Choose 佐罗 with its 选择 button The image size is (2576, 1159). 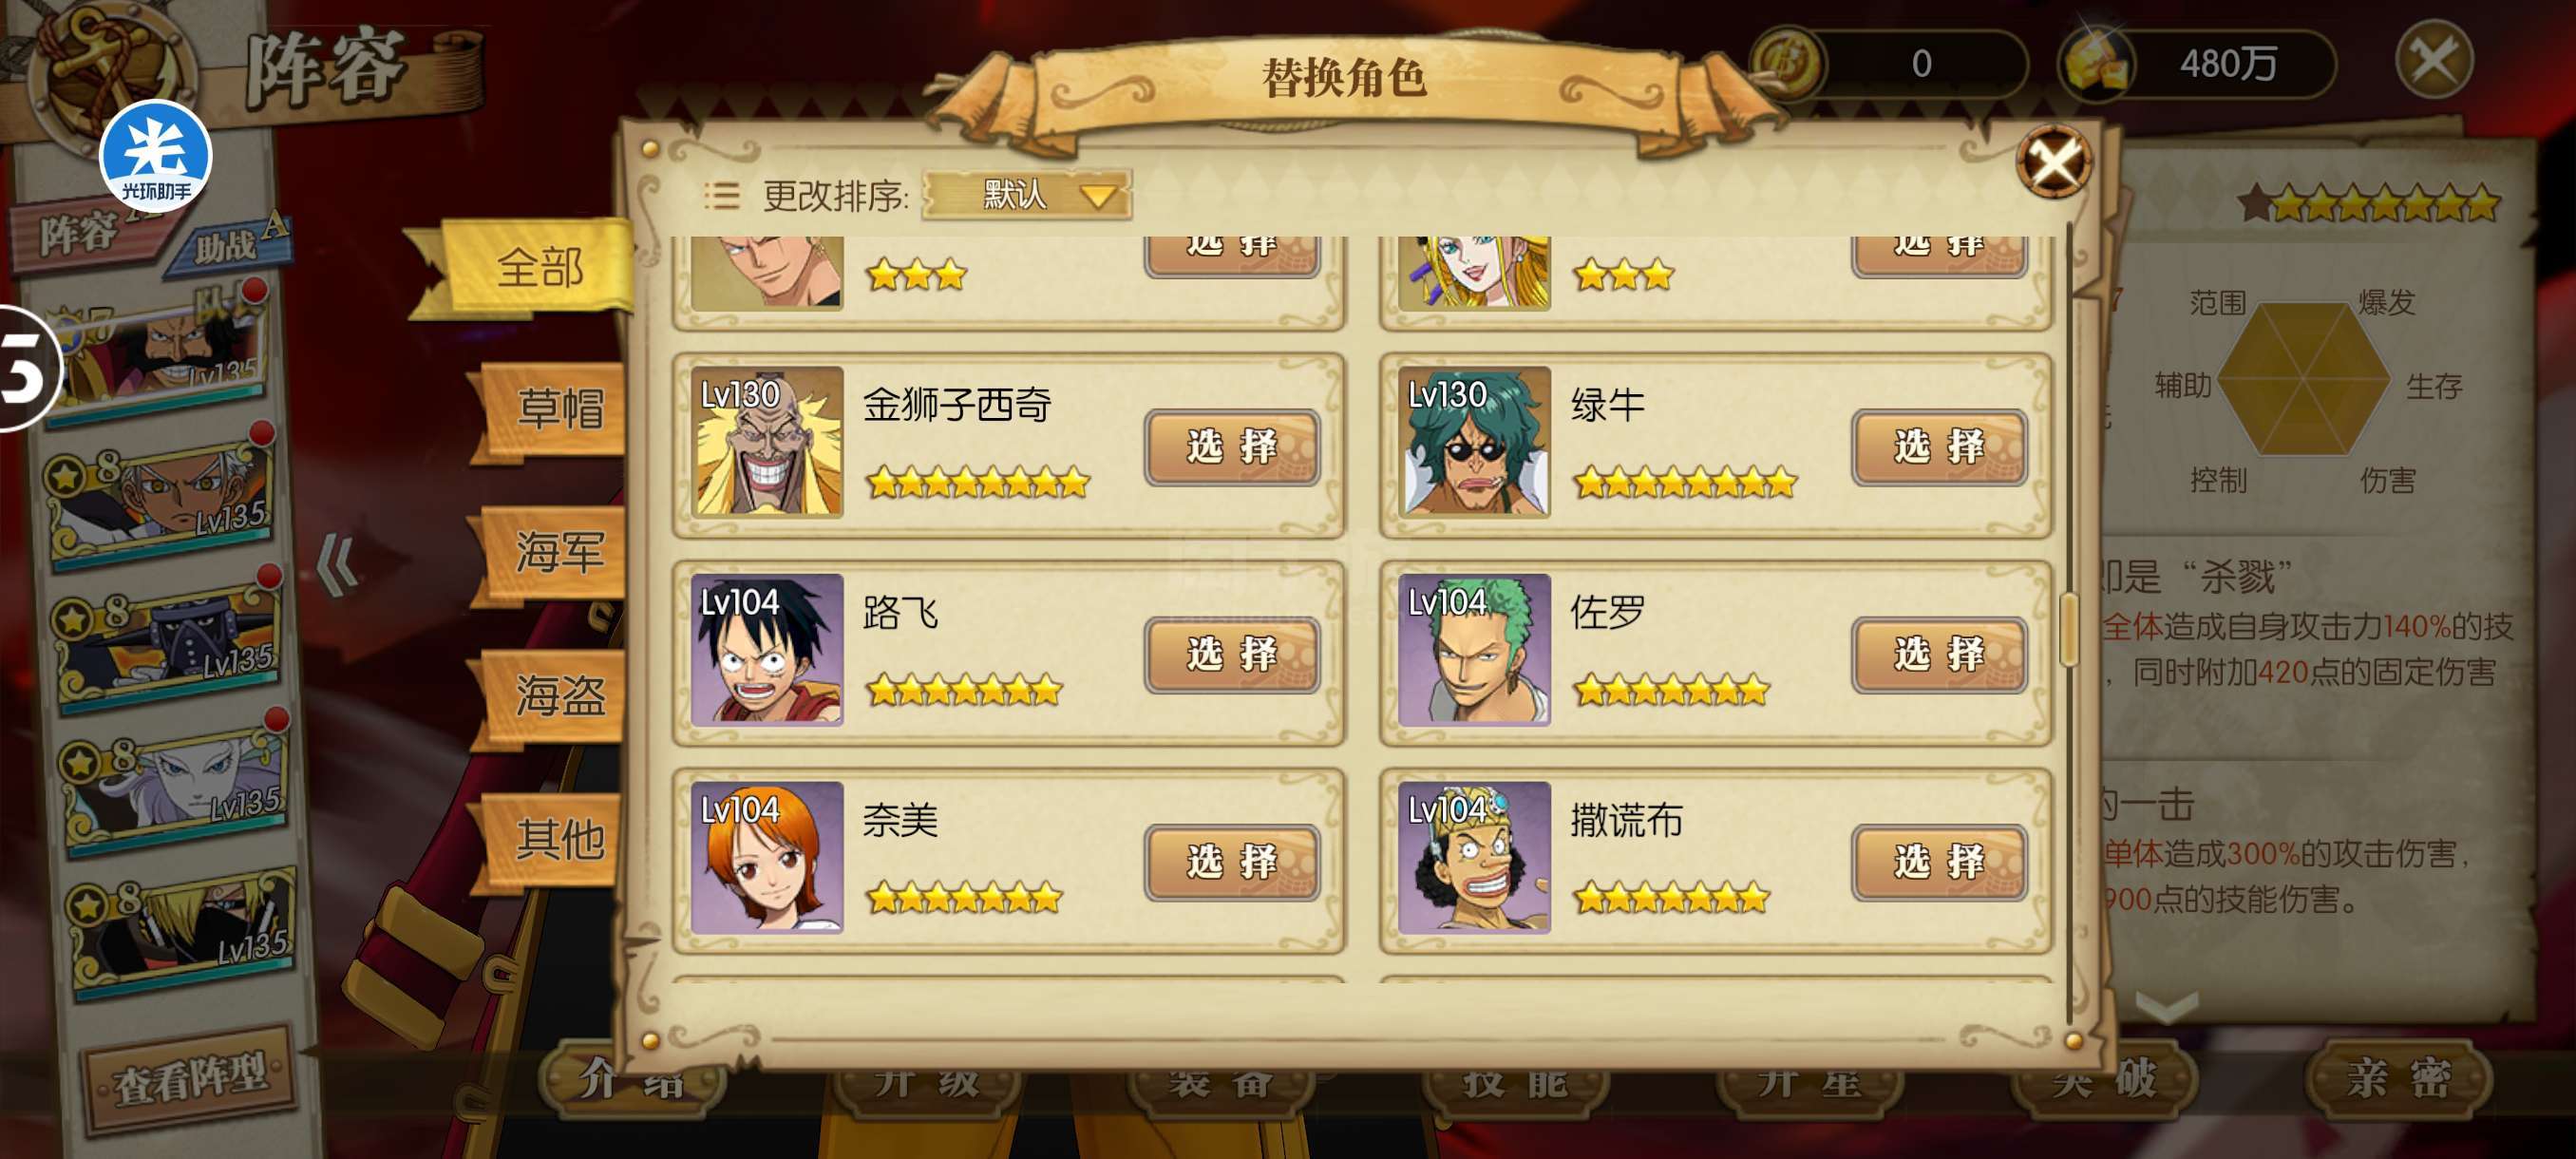(x=1939, y=654)
